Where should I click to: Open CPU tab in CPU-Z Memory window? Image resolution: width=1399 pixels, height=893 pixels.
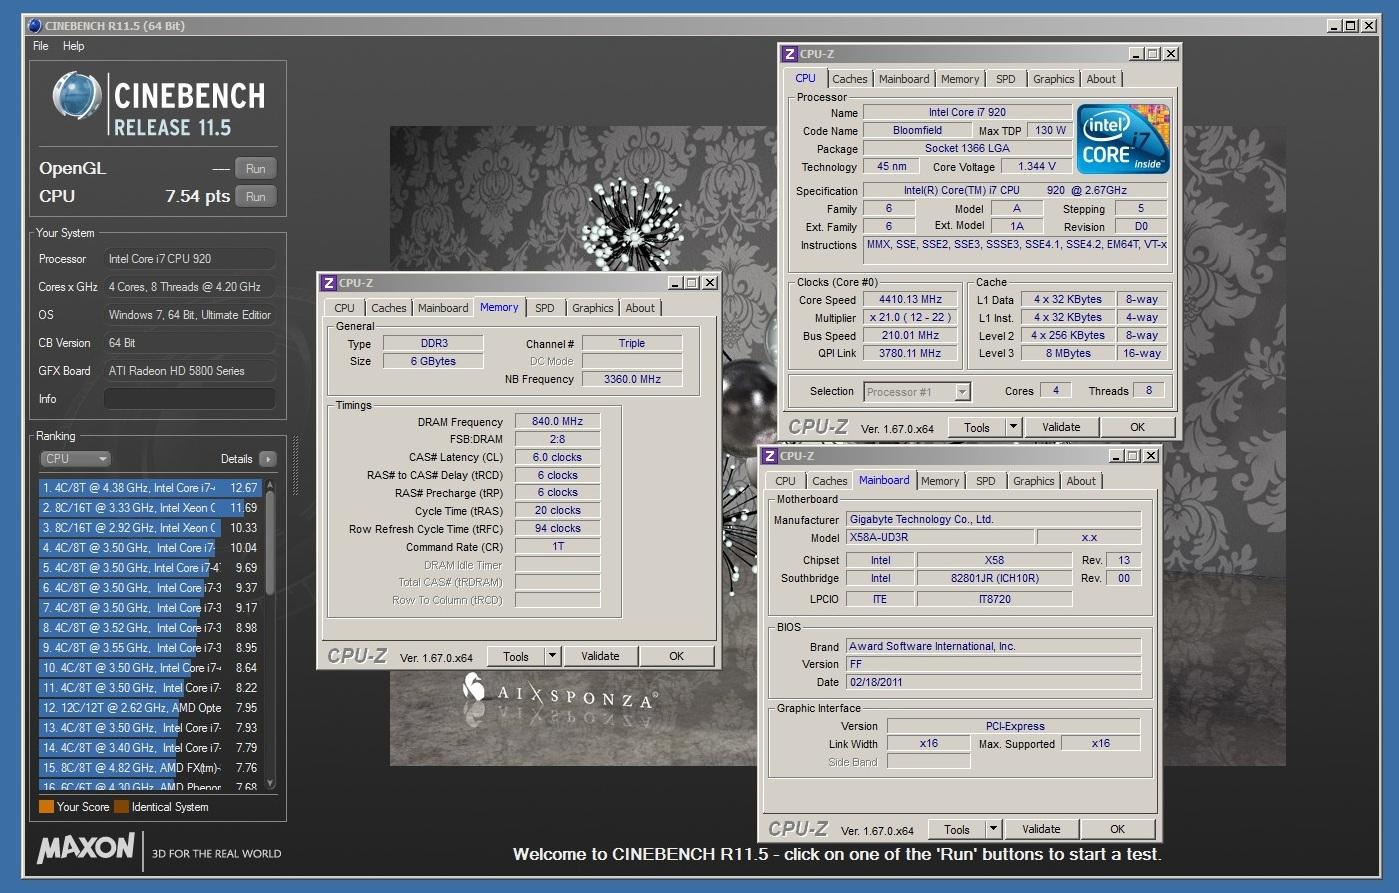345,308
